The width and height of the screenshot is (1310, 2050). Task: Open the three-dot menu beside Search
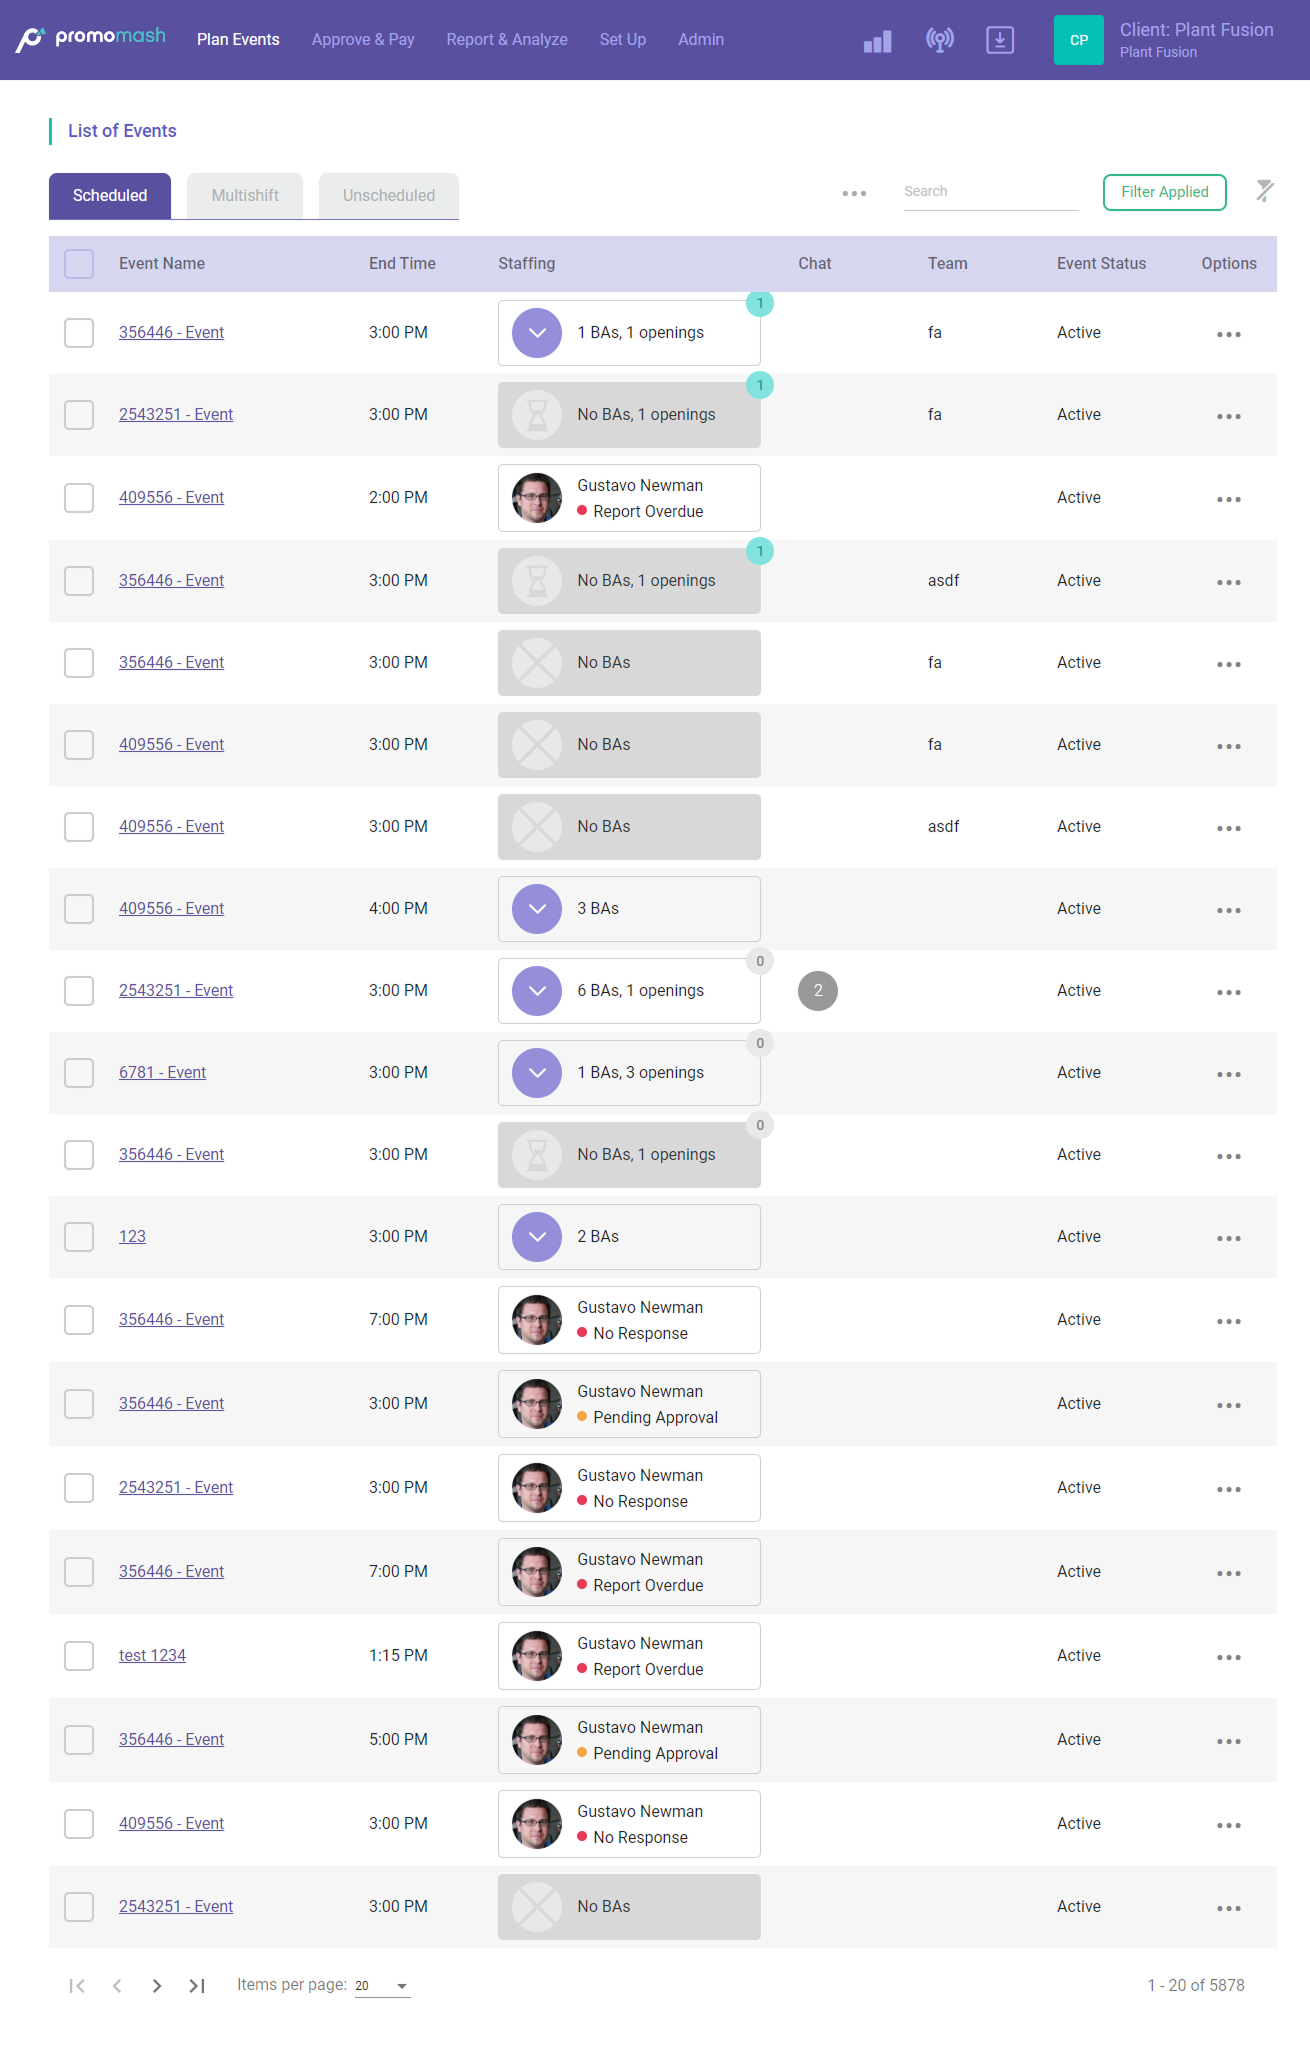(x=854, y=193)
